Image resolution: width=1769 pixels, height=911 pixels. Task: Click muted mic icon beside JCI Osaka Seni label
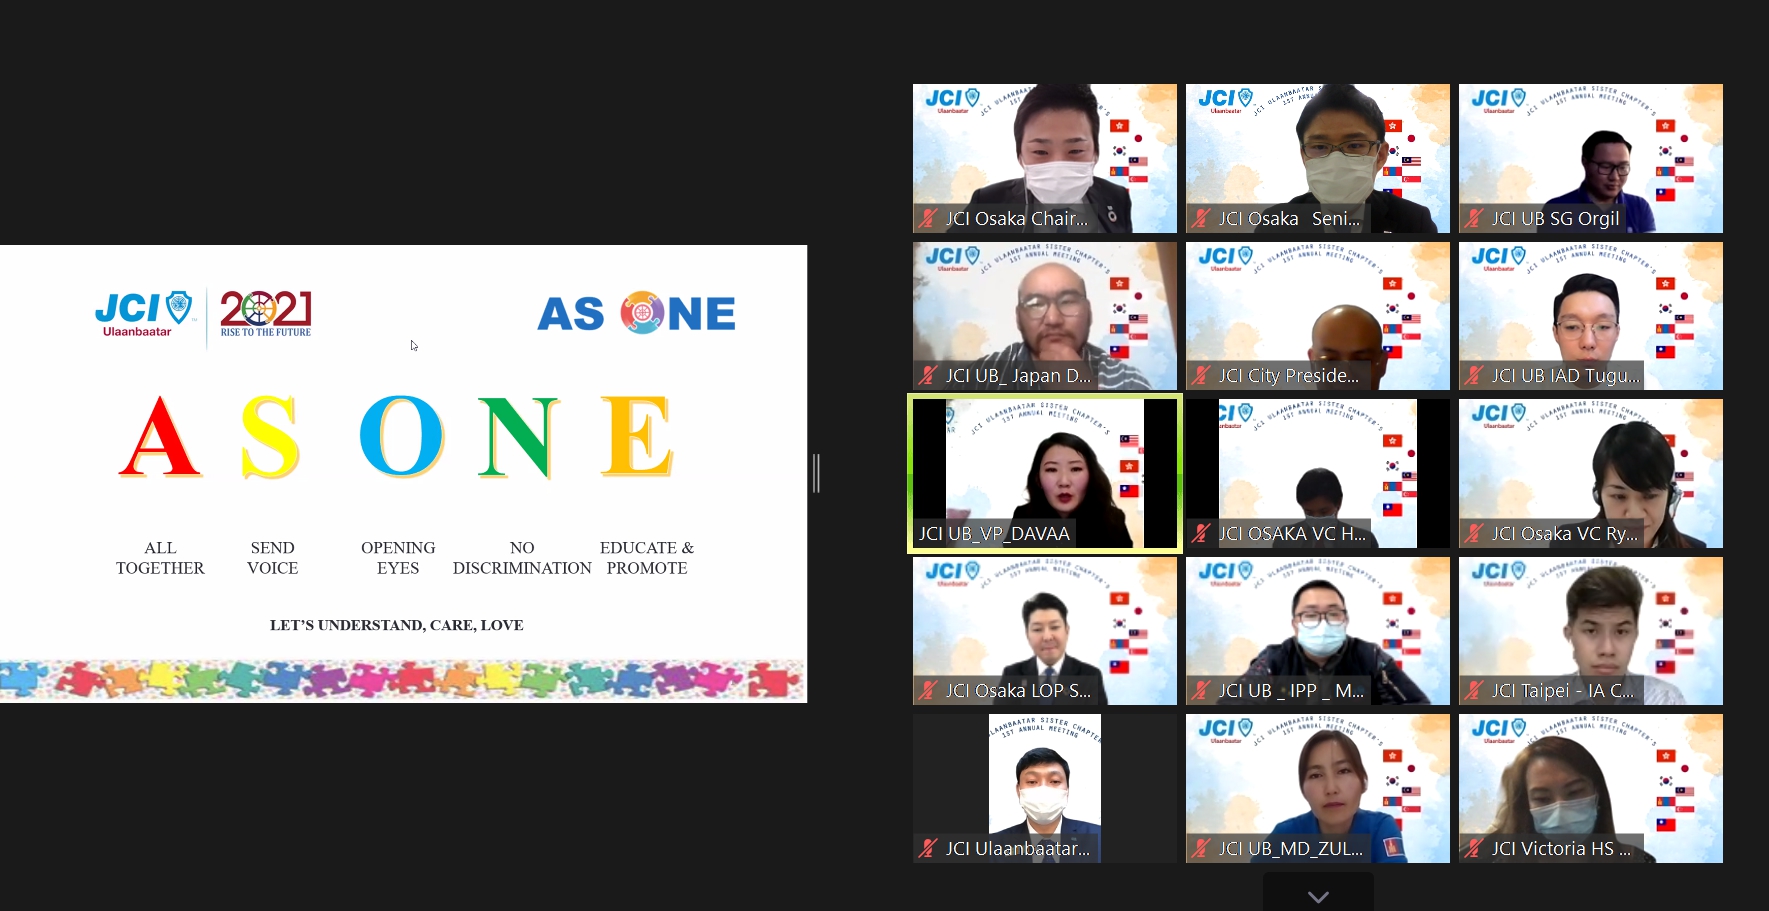[x=1202, y=219]
